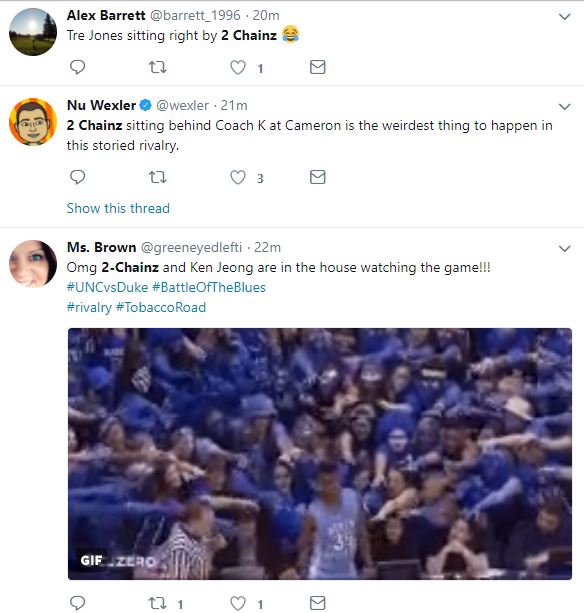This screenshot has height=613, width=584.
Task: Reply to Alex Barrett's tweet
Action: [x=77, y=67]
